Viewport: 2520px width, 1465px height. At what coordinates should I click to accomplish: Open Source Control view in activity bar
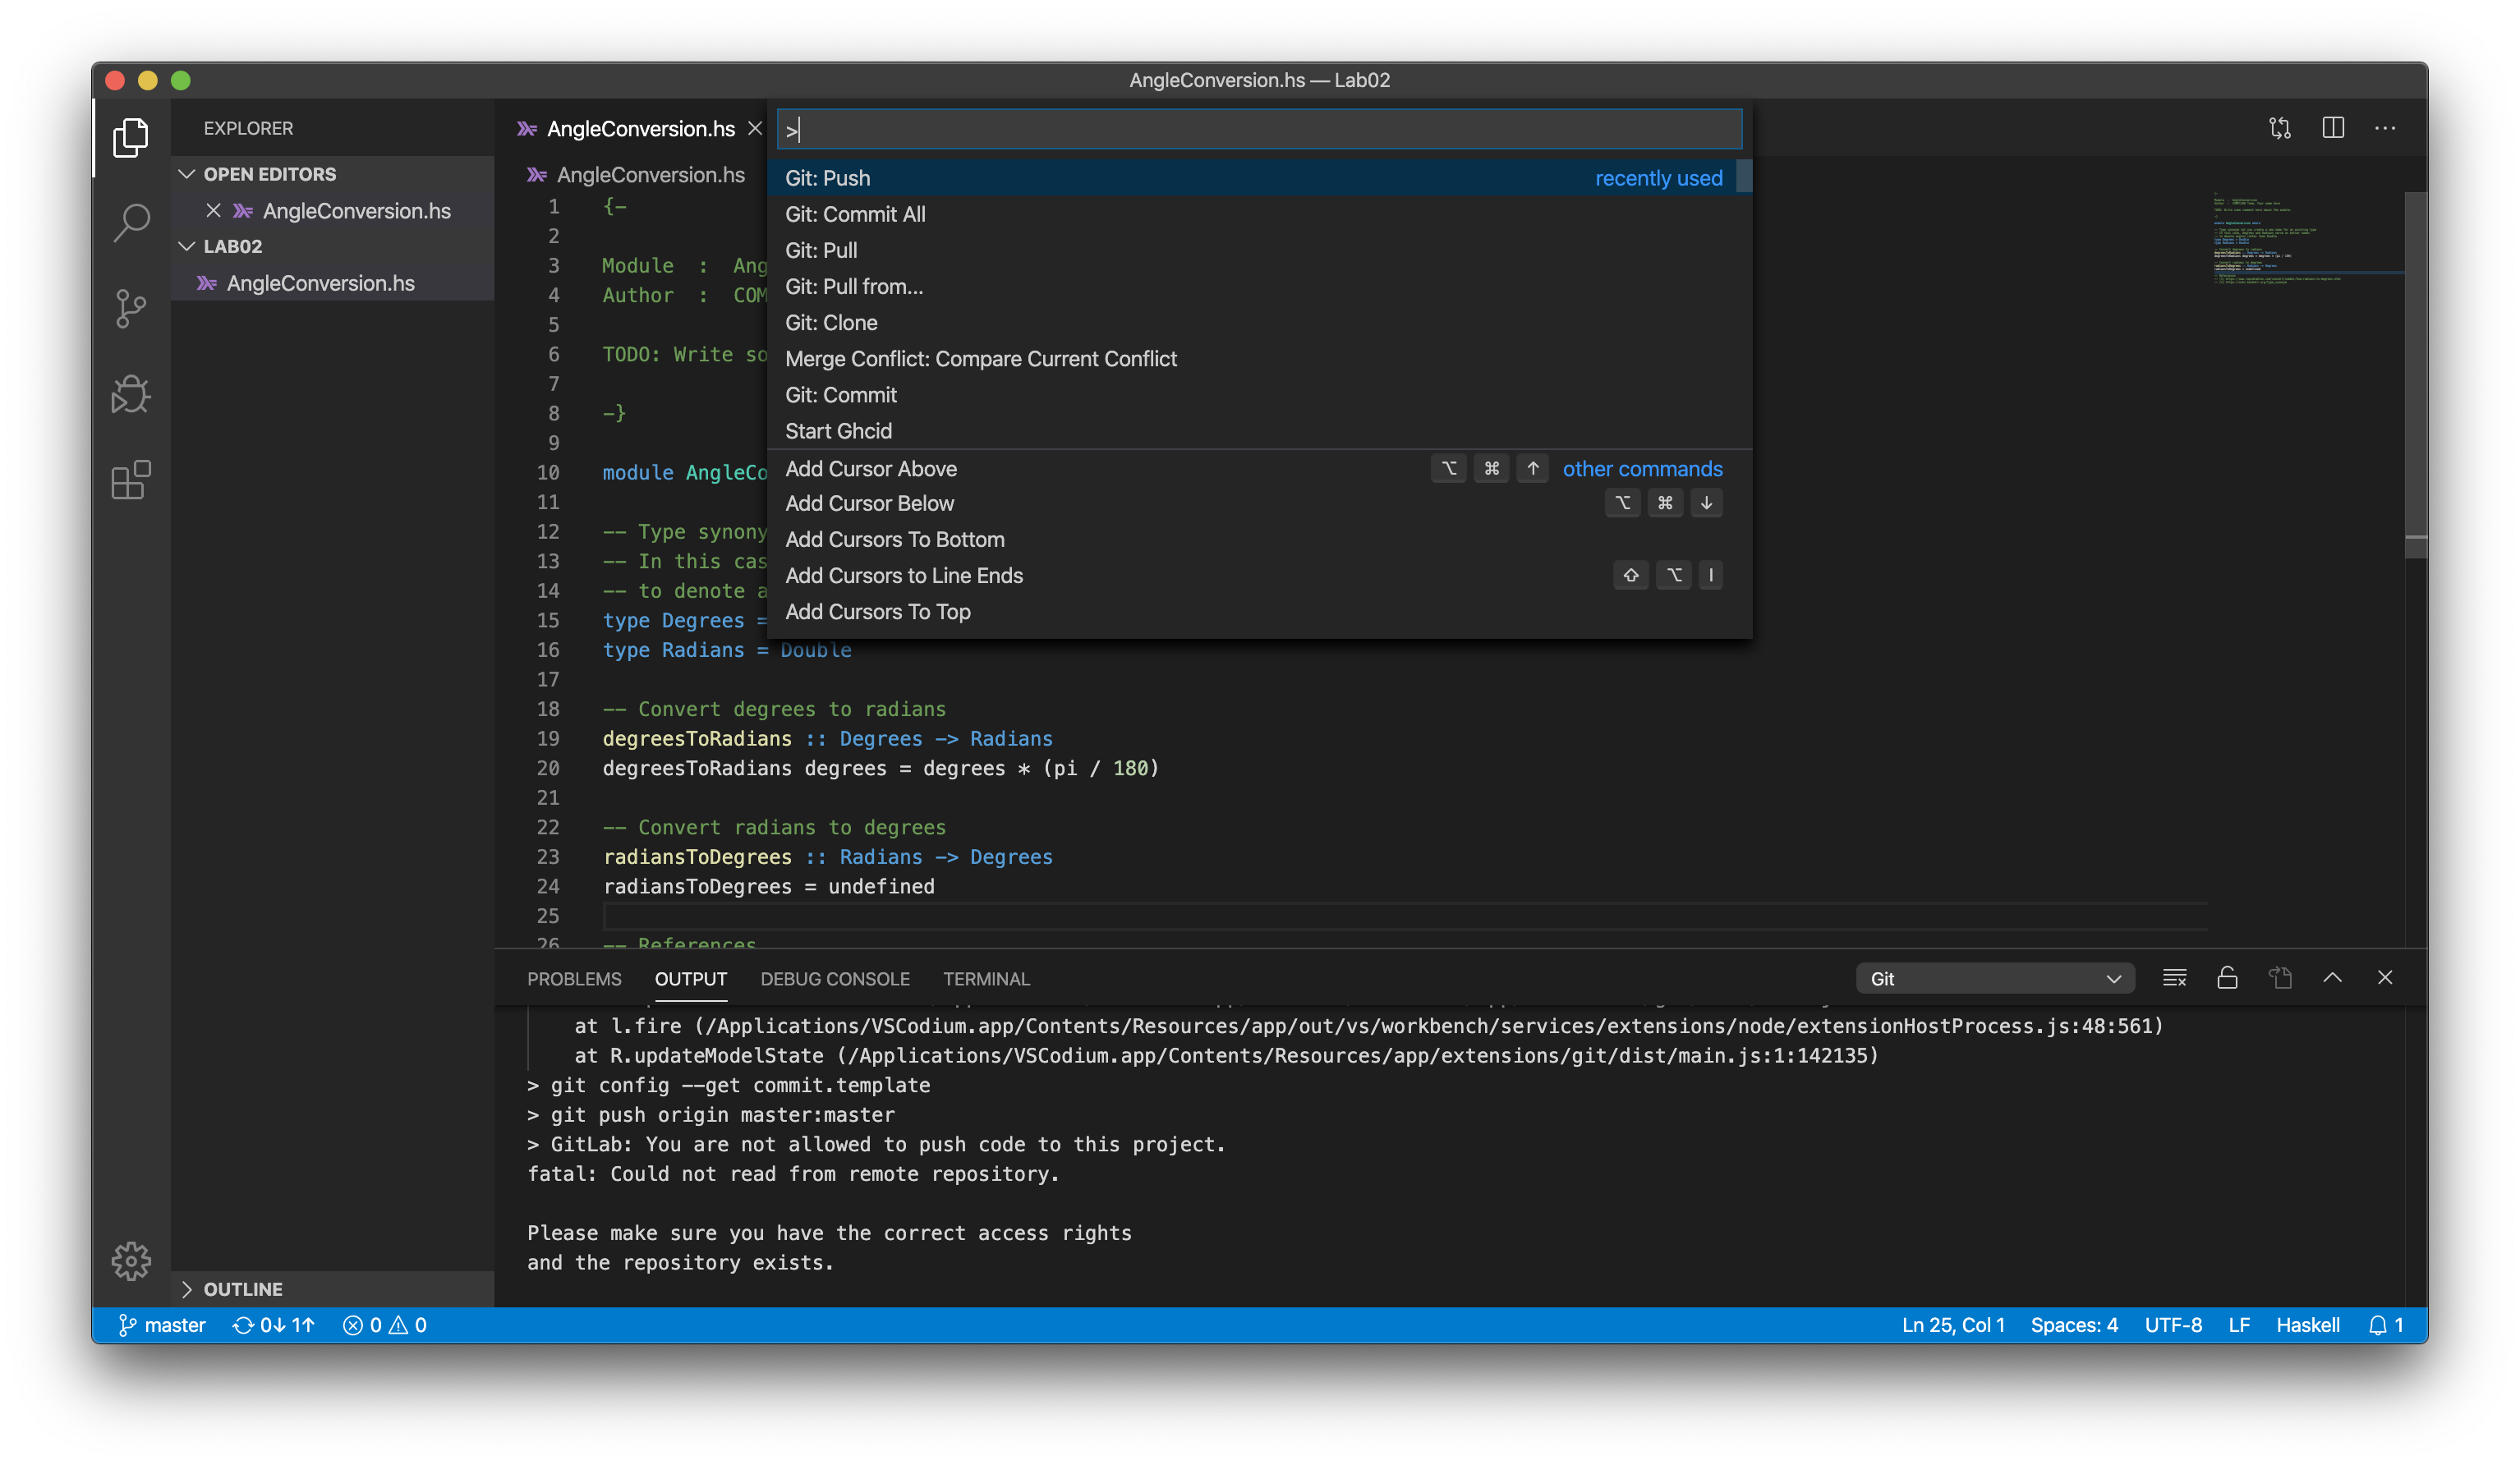click(131, 308)
